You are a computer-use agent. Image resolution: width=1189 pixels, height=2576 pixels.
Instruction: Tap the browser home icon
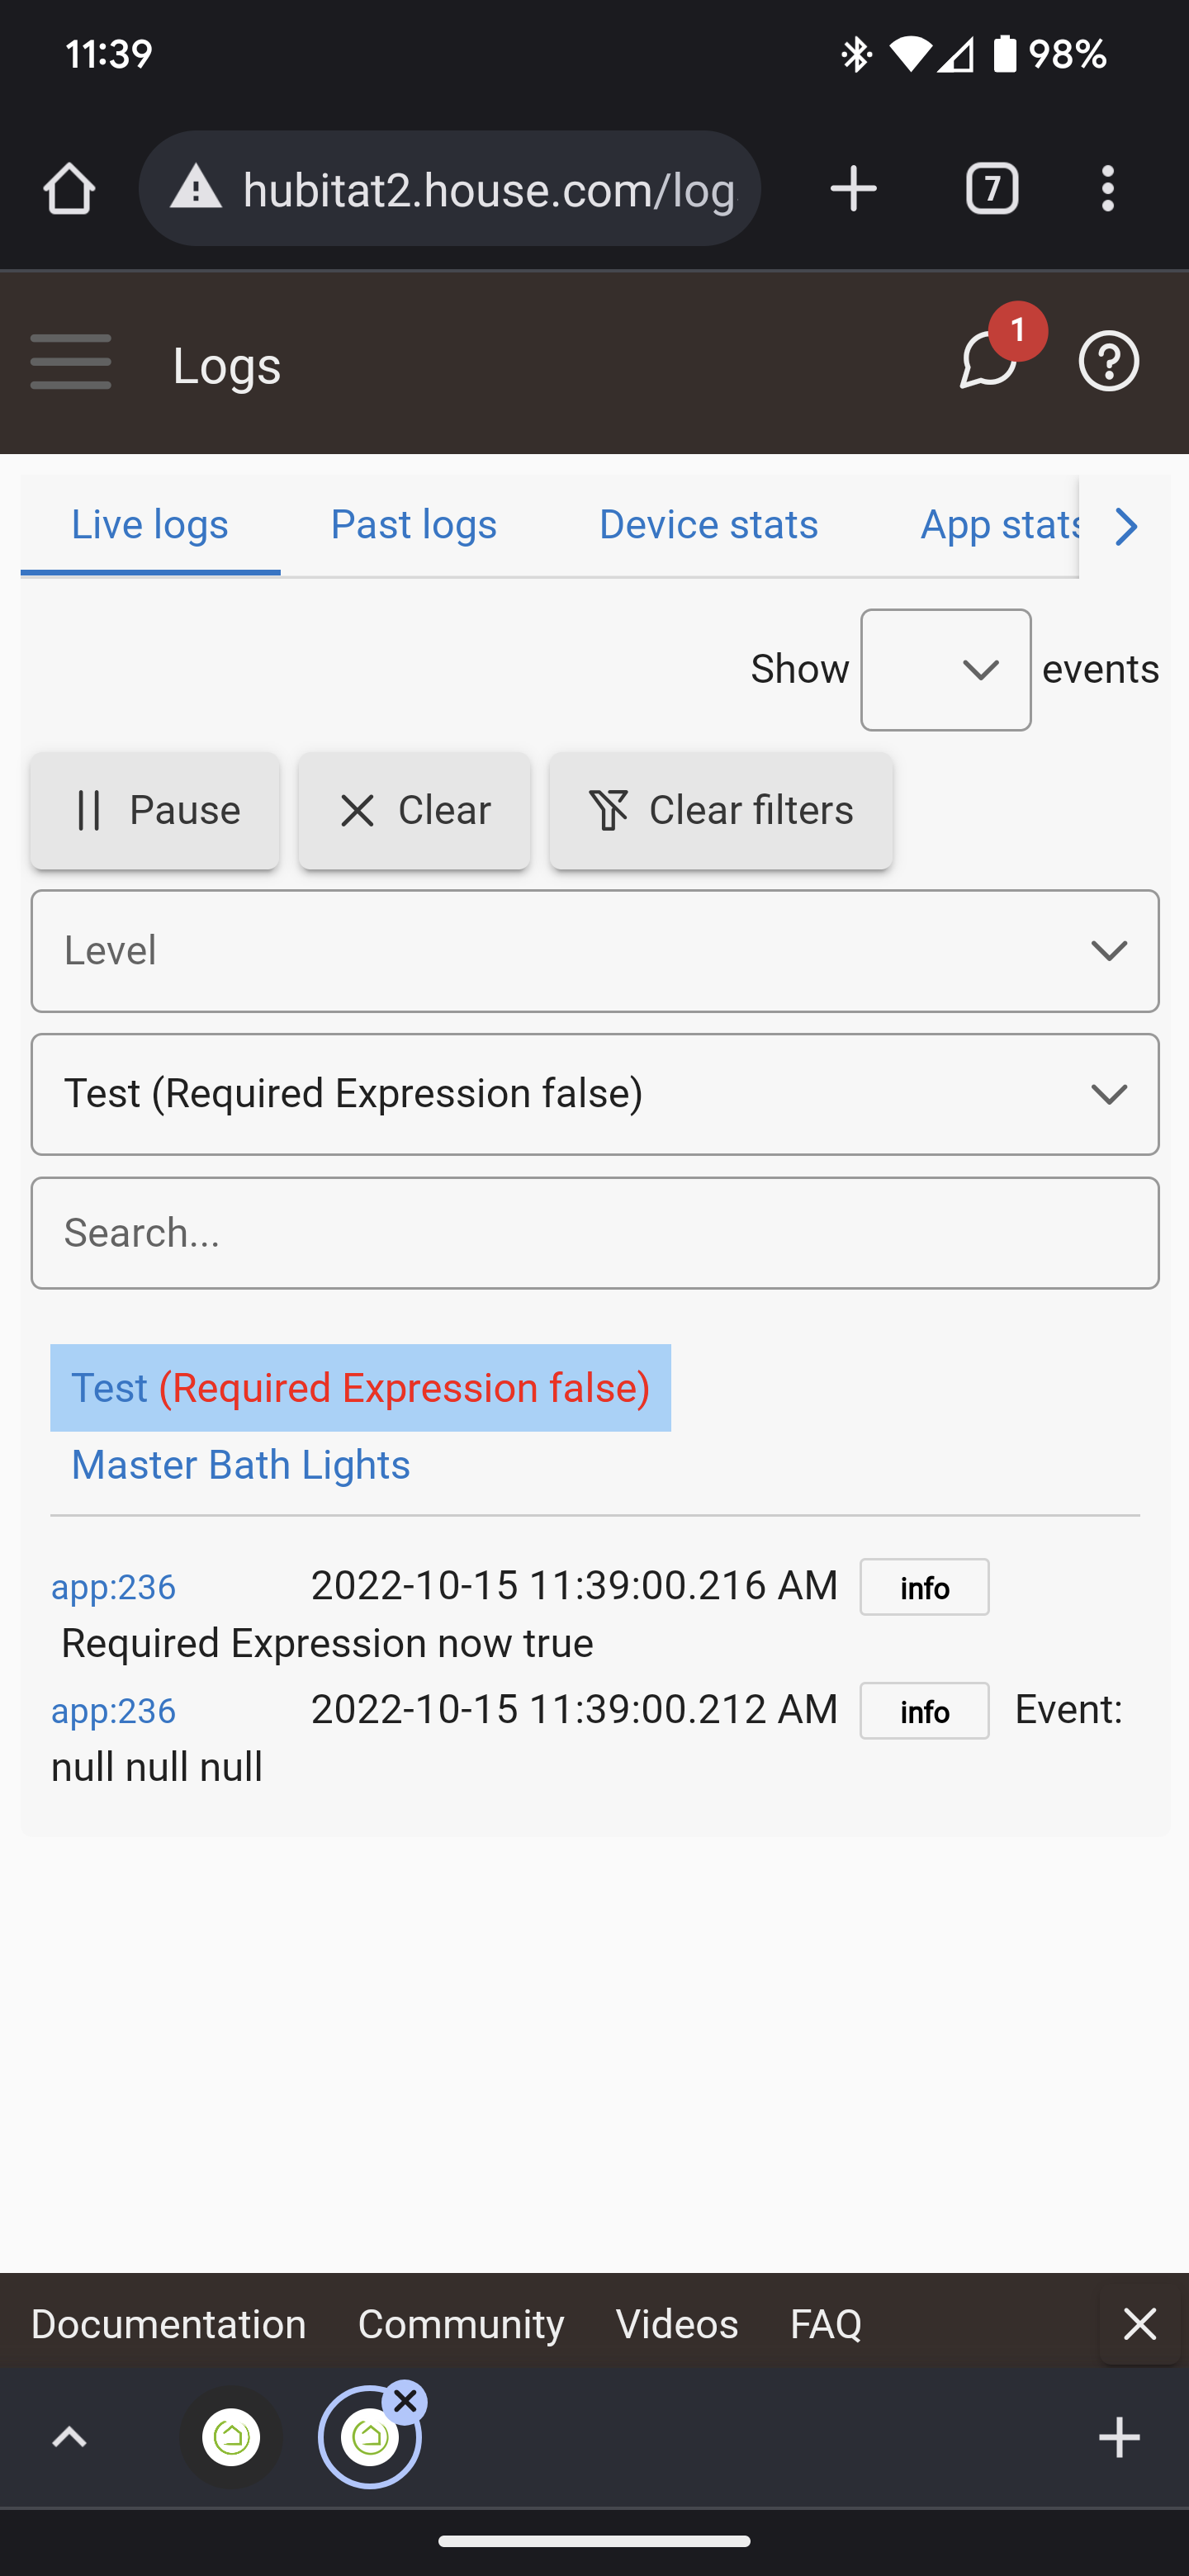pyautogui.click(x=69, y=188)
